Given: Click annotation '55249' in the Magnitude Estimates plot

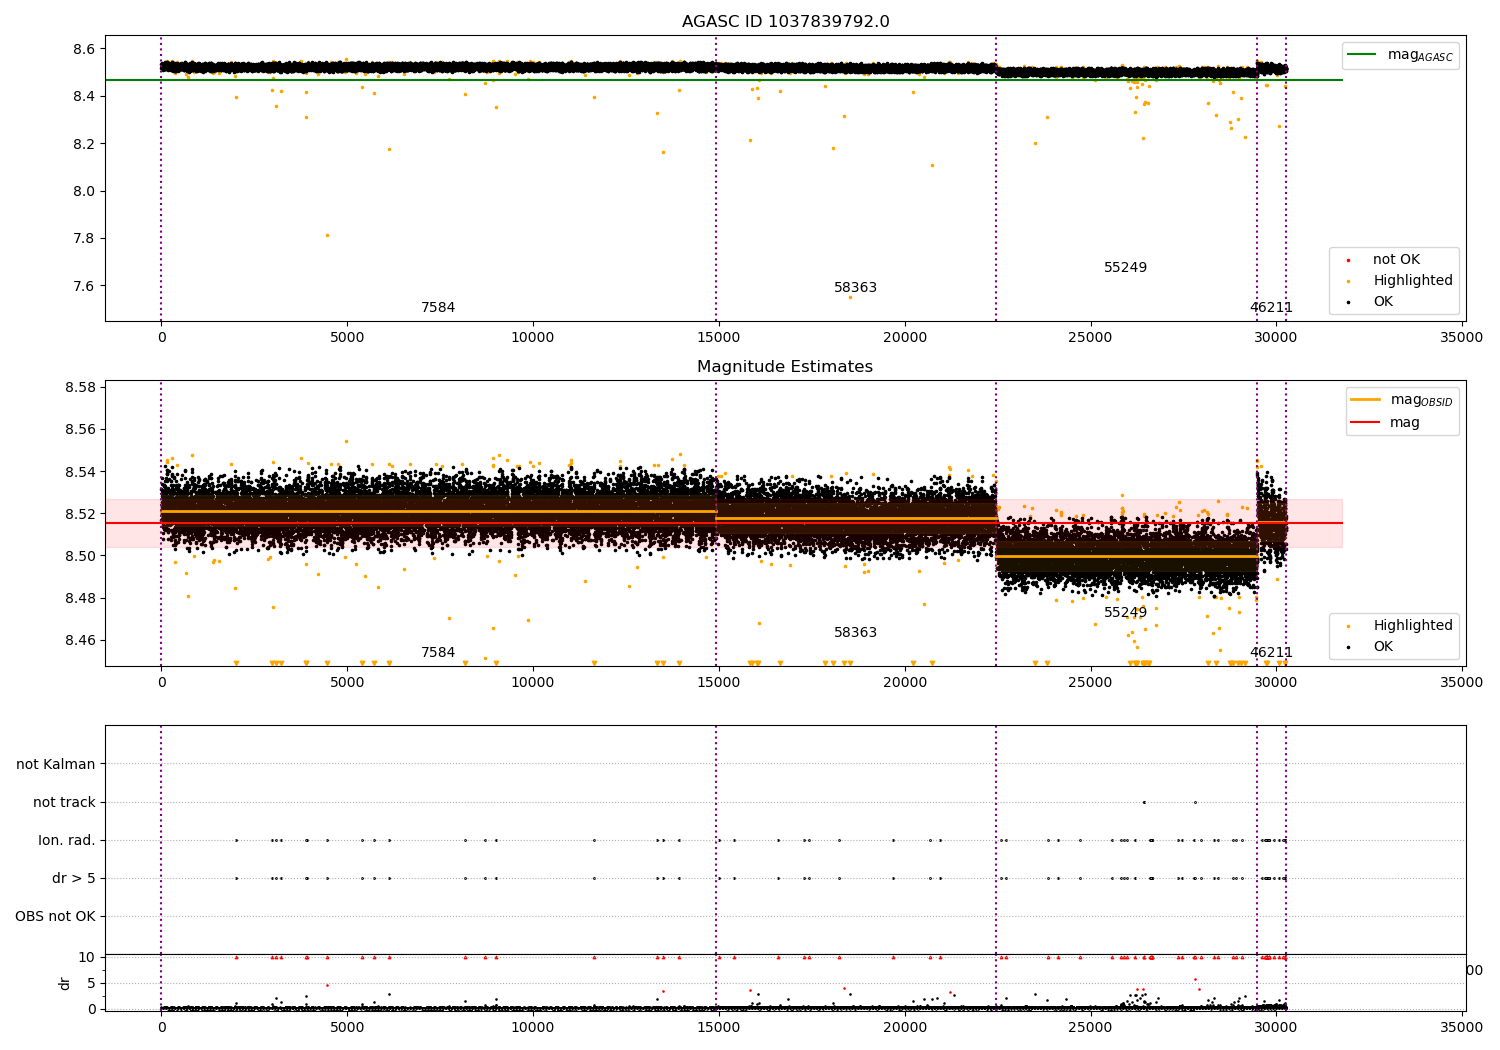Looking at the screenshot, I should coord(1125,613).
